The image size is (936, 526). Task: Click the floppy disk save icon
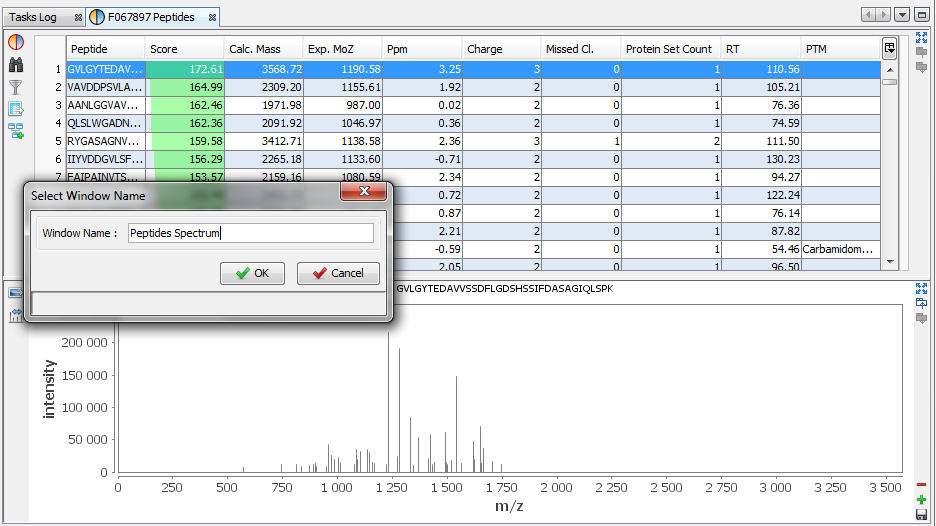click(921, 515)
